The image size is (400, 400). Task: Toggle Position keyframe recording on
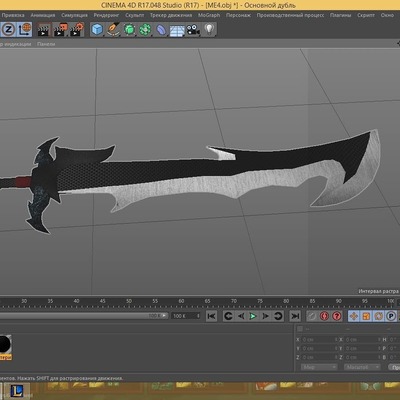coord(354,316)
